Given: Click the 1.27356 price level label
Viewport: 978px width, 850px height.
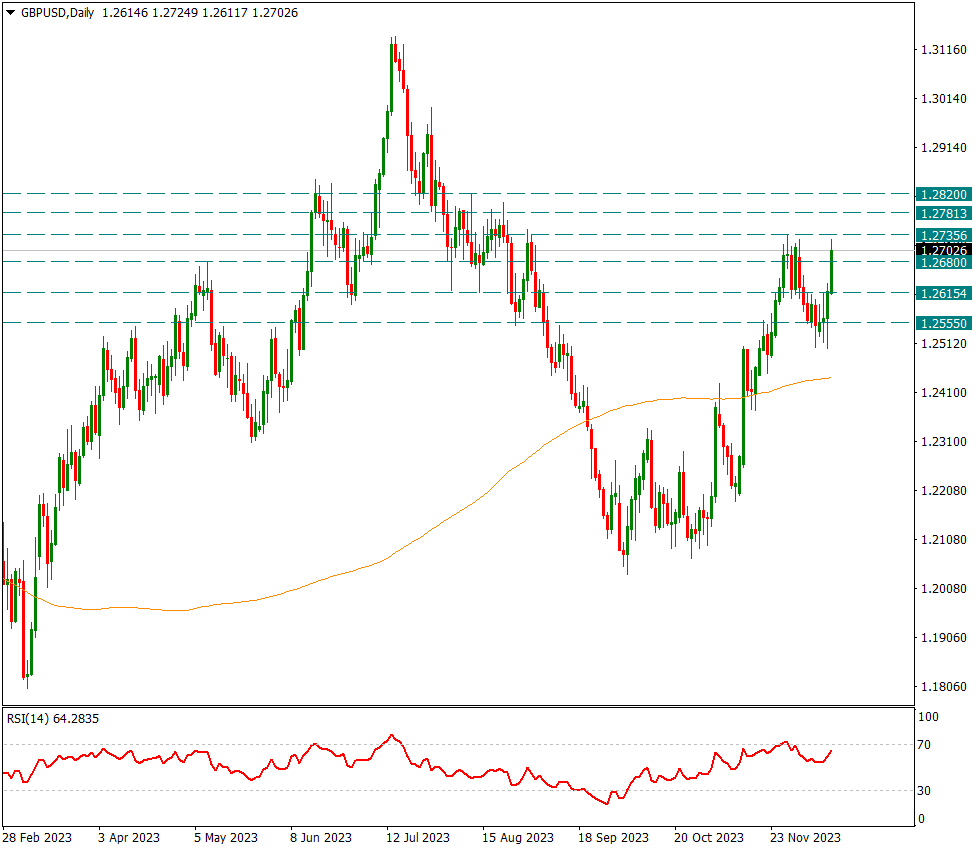Looking at the screenshot, I should (x=944, y=235).
